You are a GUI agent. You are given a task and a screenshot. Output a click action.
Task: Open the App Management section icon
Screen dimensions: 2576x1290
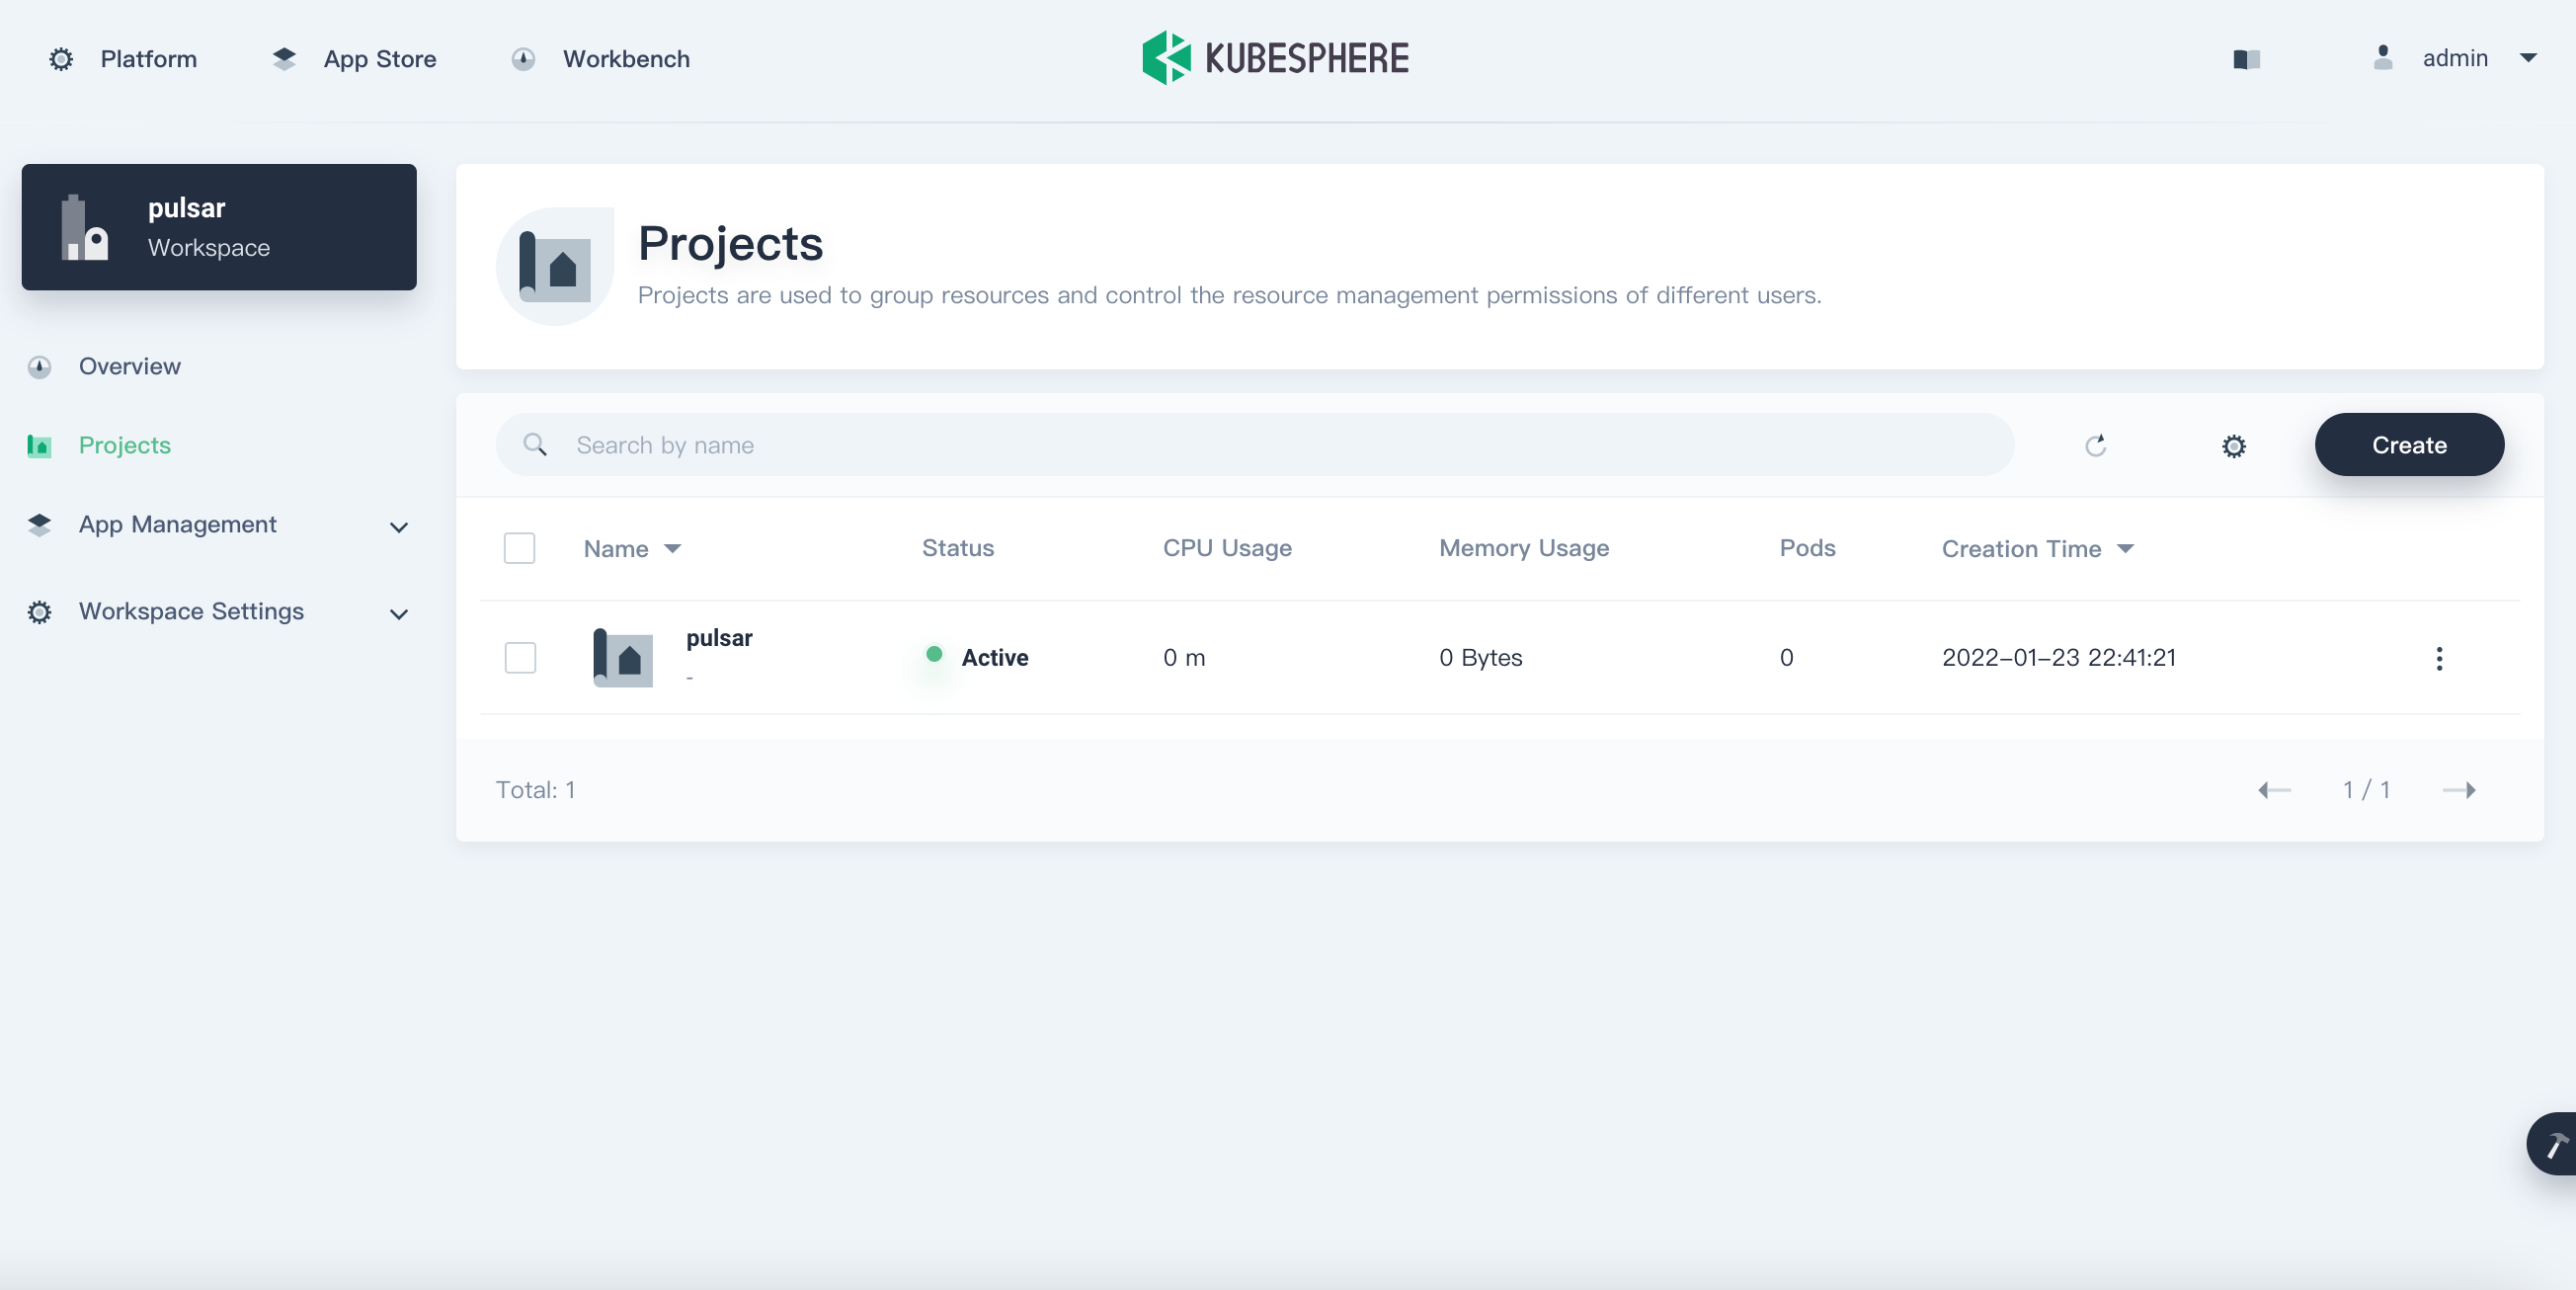click(x=39, y=524)
